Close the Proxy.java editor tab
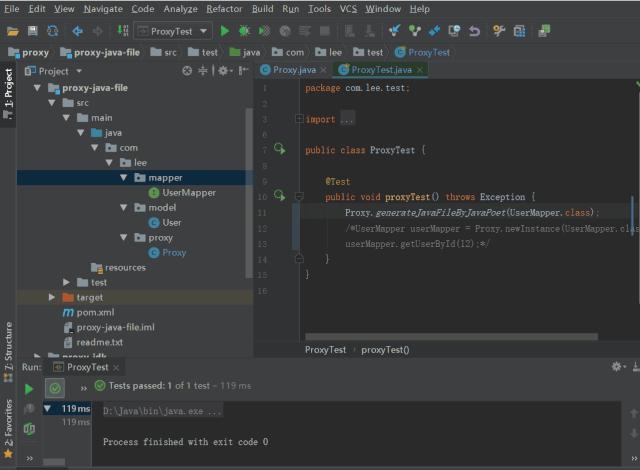 326,70
